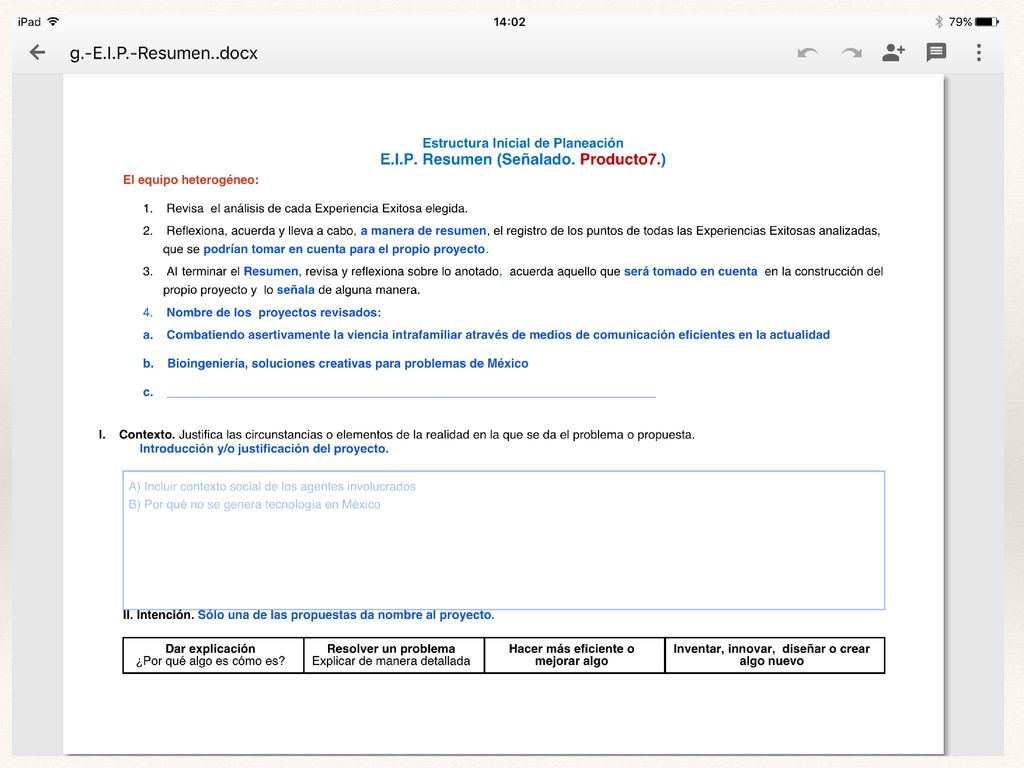Click the Resolver un problema table cell
Viewport: 1024px width, 768px height.
[x=394, y=655]
